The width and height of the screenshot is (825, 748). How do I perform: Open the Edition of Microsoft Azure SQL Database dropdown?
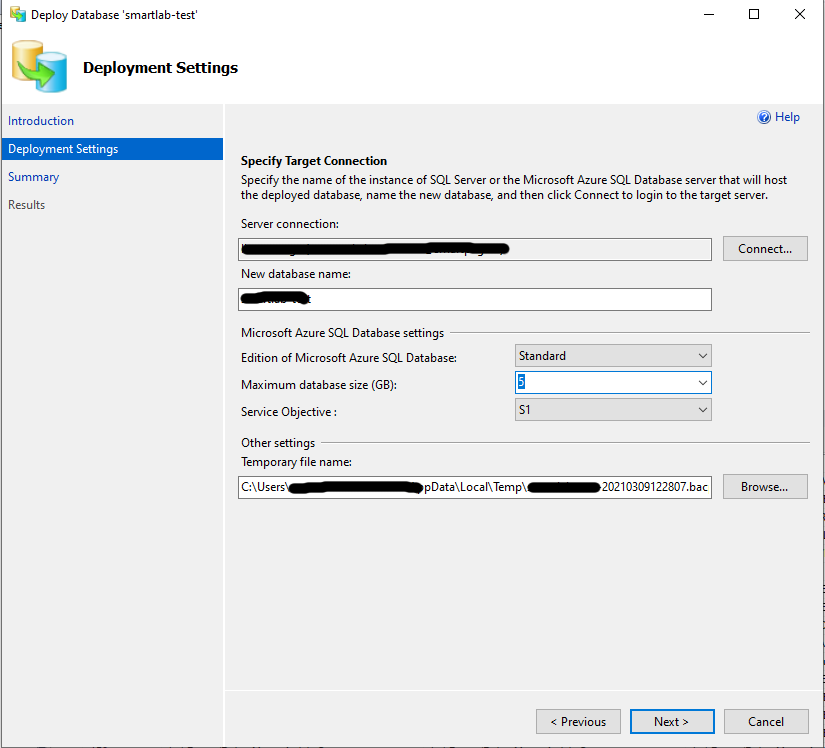pyautogui.click(x=700, y=355)
